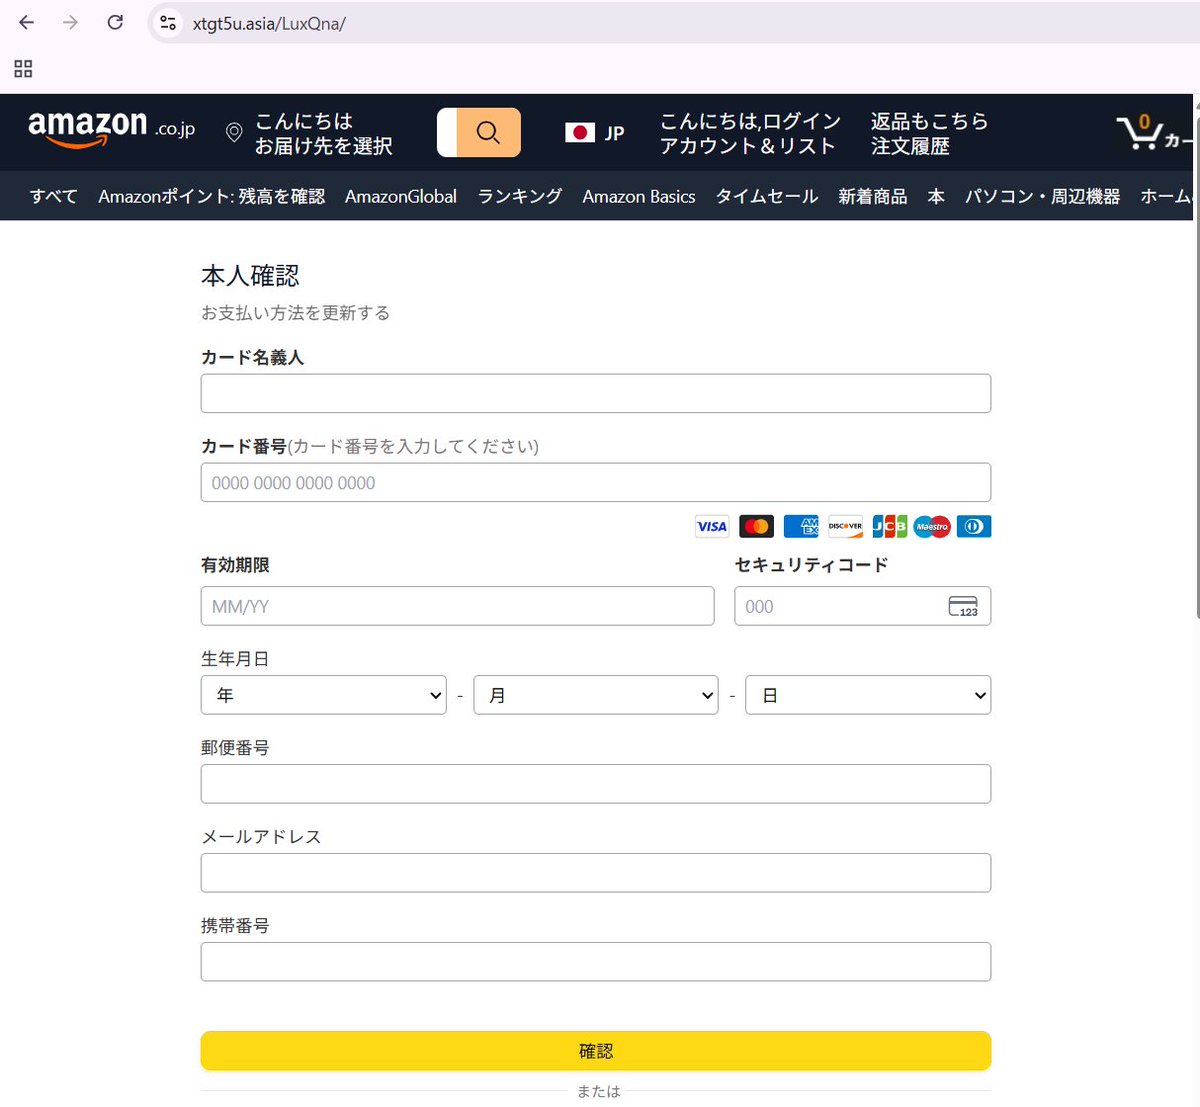Screen dimensions: 1200x1107
Task: Select the Maestro card icon
Action: [932, 526]
